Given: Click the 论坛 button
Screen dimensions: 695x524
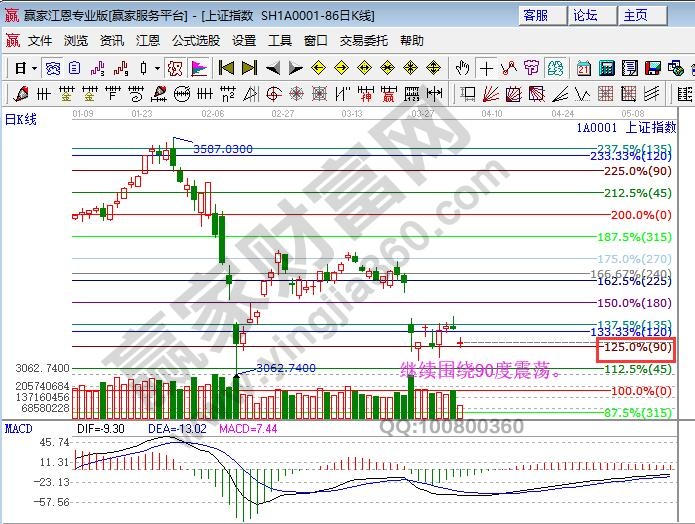Looking at the screenshot, I should tap(585, 15).
